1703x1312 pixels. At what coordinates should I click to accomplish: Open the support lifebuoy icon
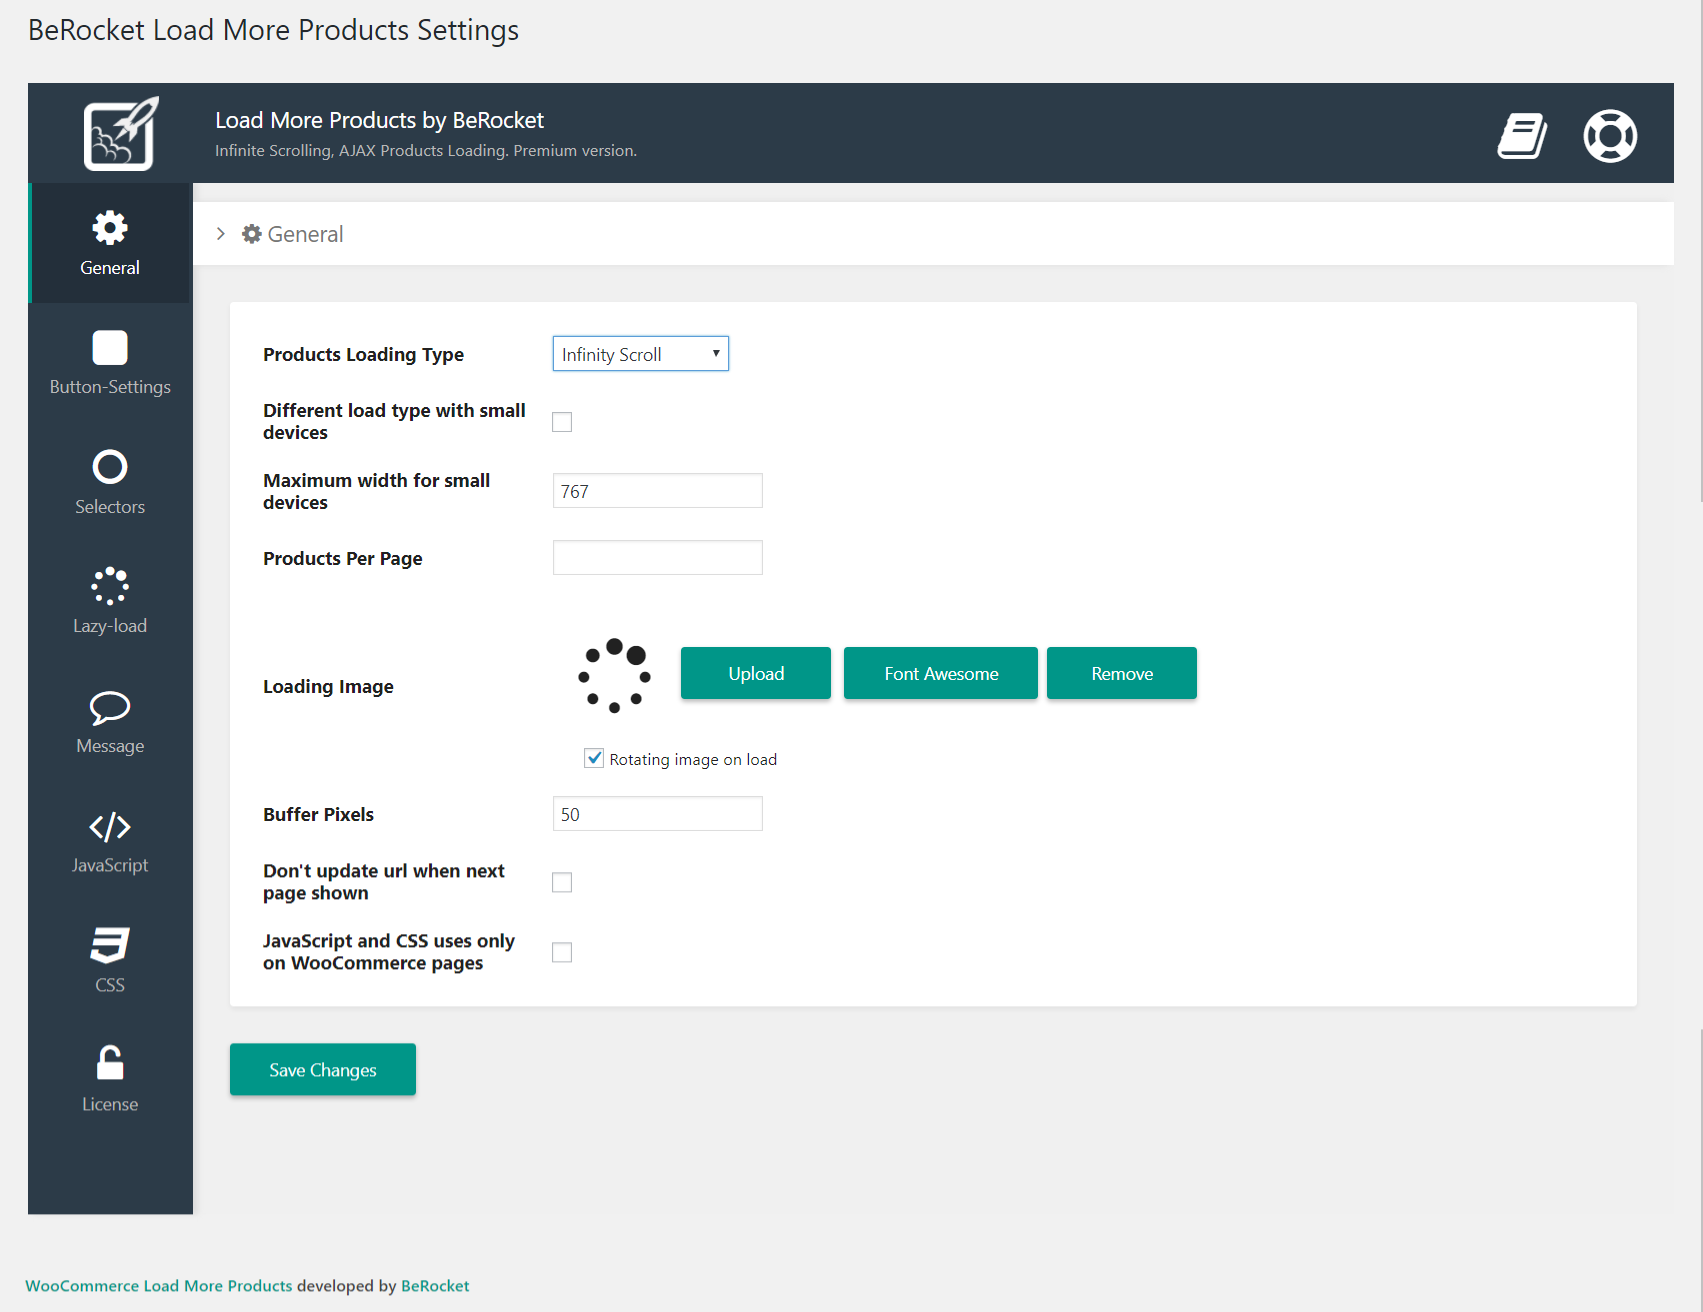[x=1610, y=136]
